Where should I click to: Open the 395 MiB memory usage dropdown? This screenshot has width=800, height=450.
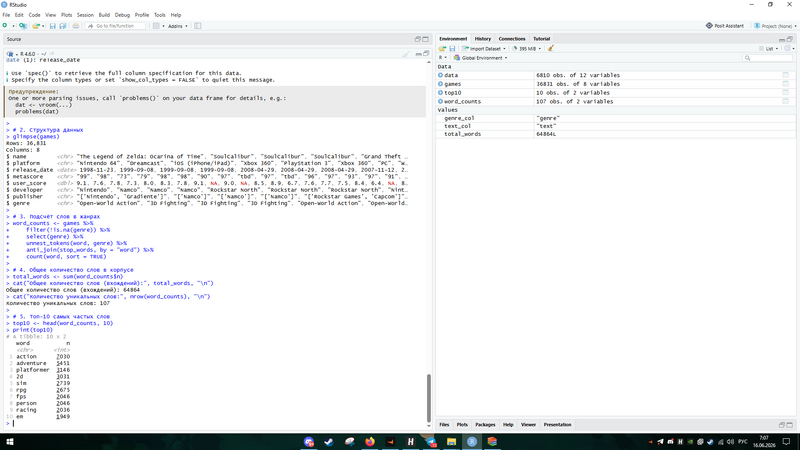(x=527, y=48)
